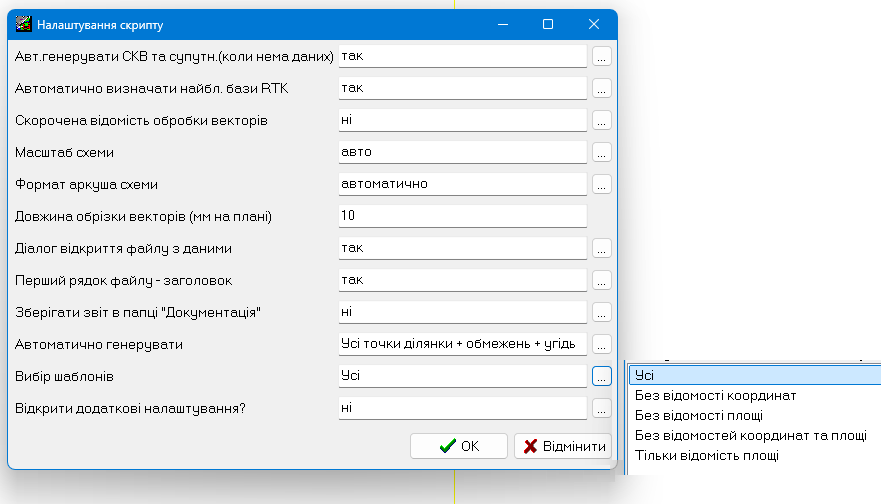Screen dimensions: 891x504
Task: Open the Масштаб схеми options button
Action: [601, 152]
